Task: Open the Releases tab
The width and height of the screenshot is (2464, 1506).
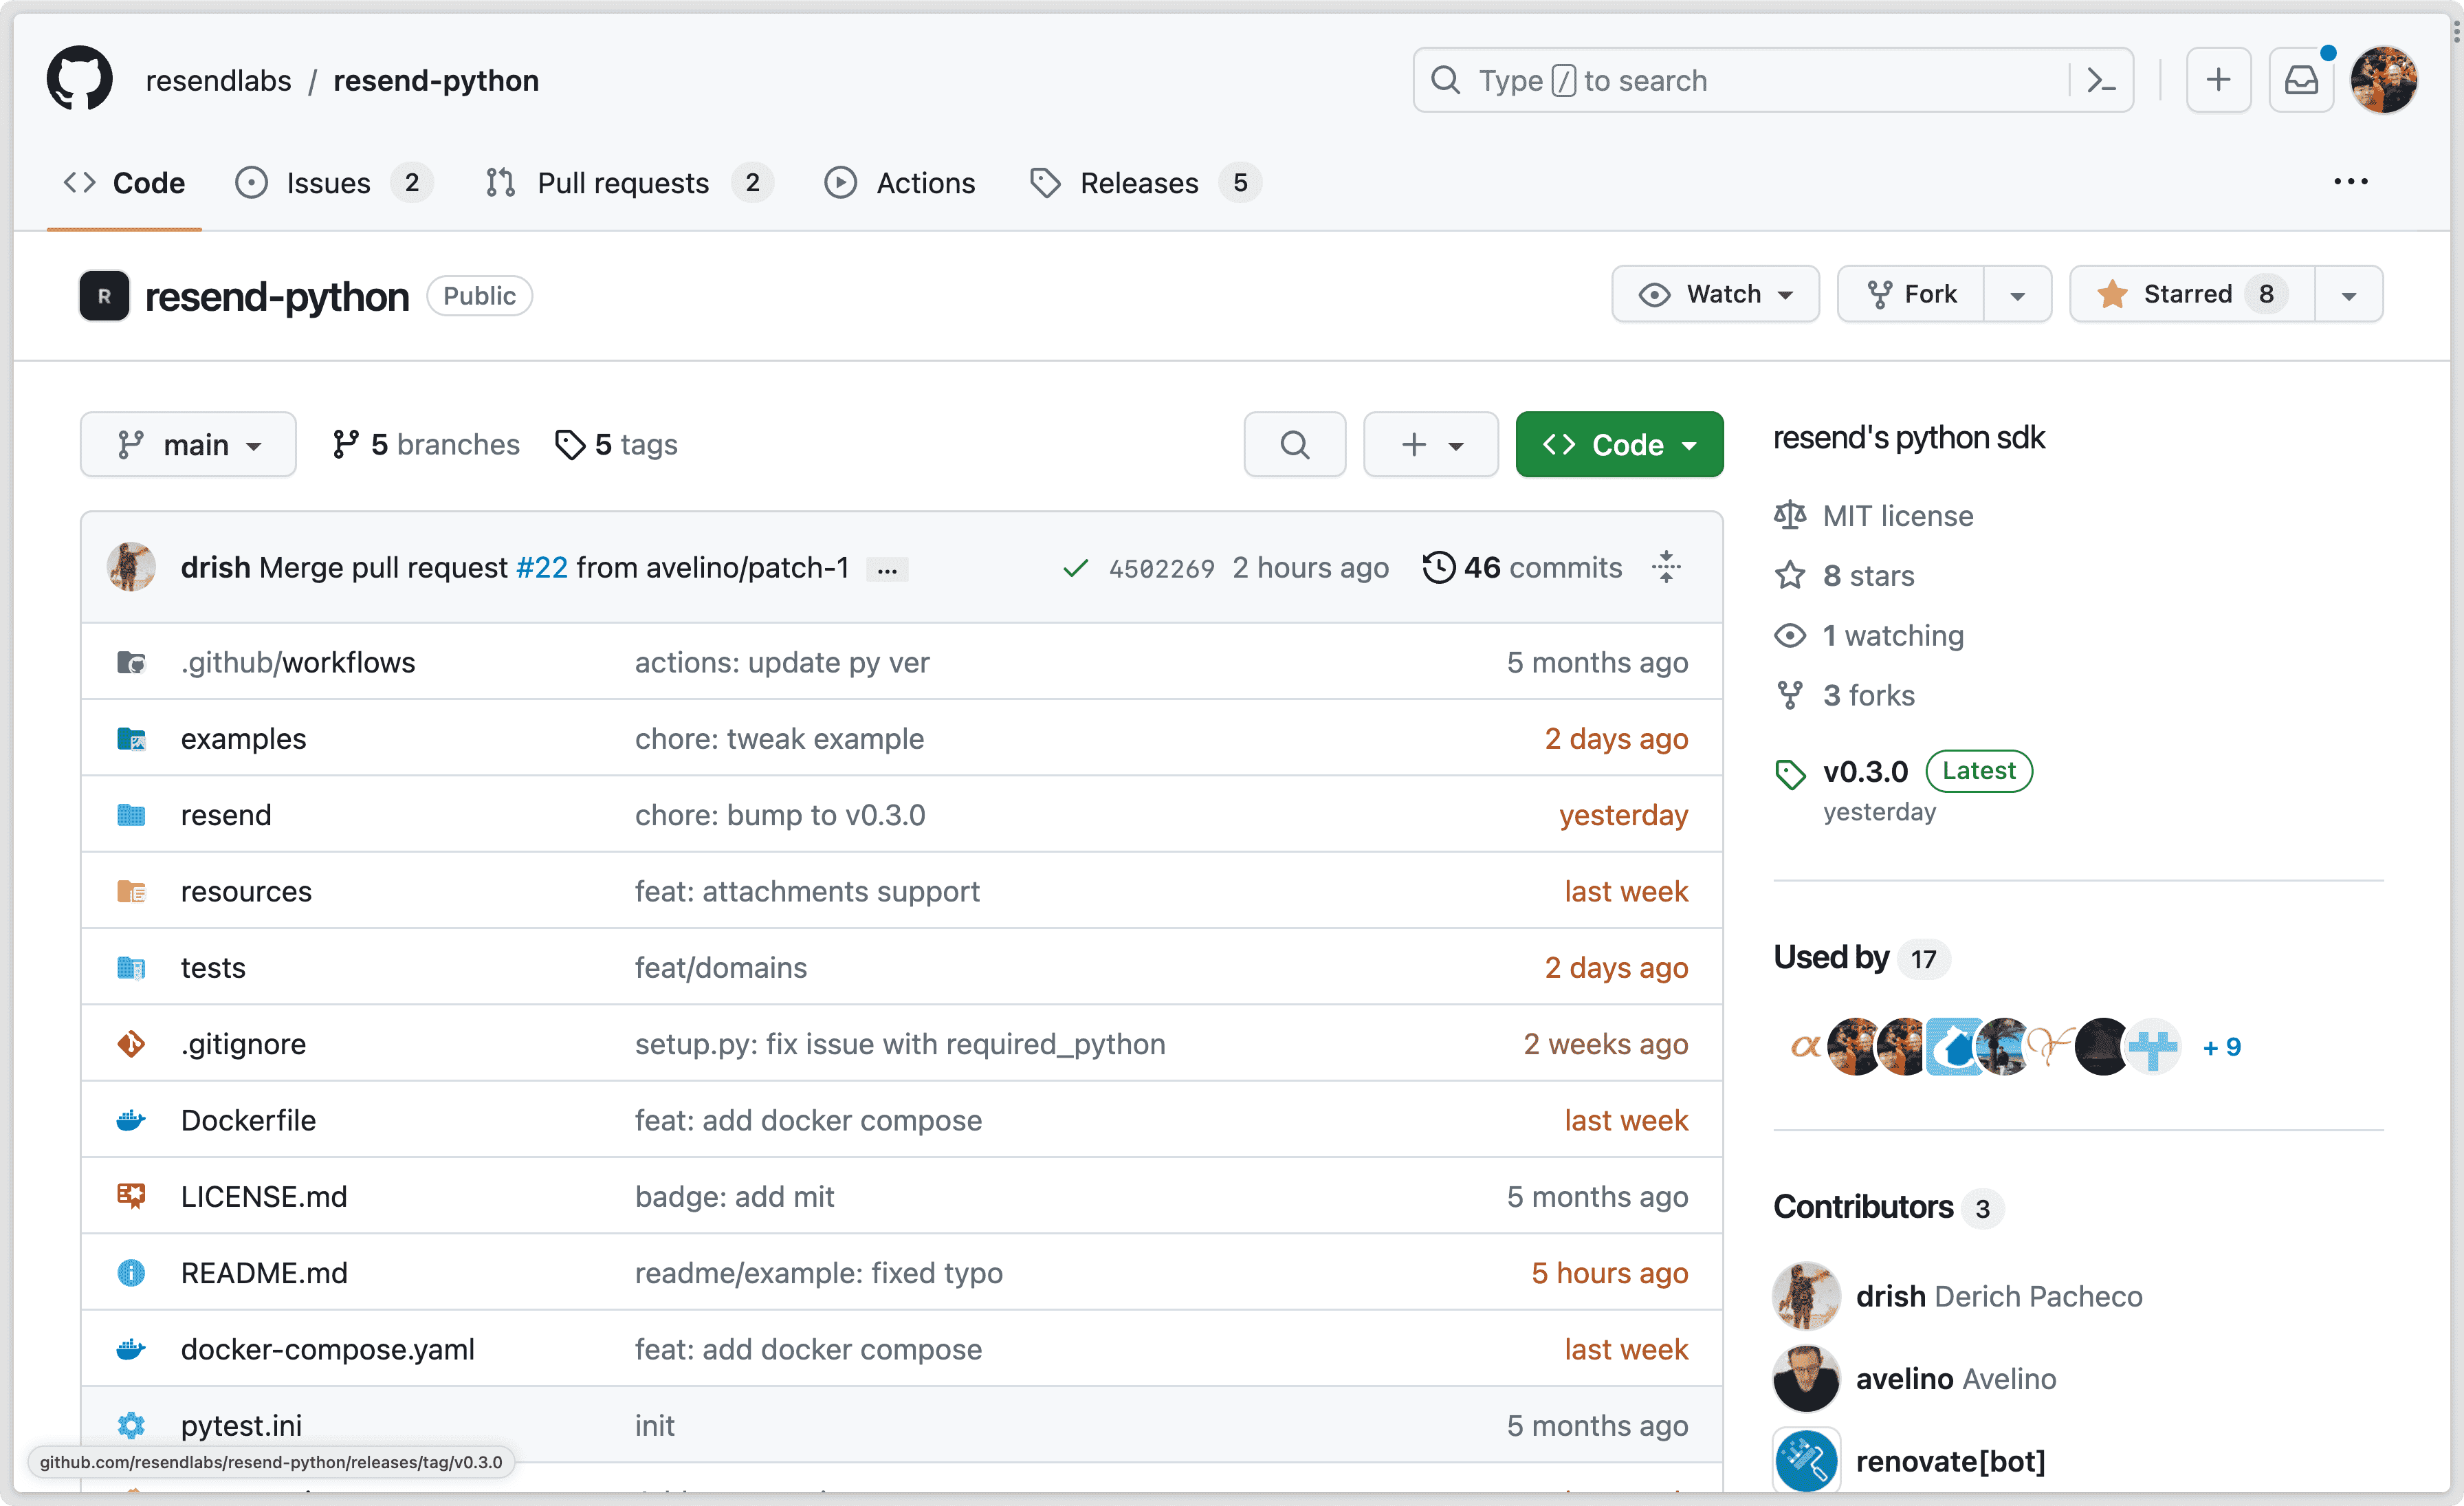Action: coord(1139,183)
